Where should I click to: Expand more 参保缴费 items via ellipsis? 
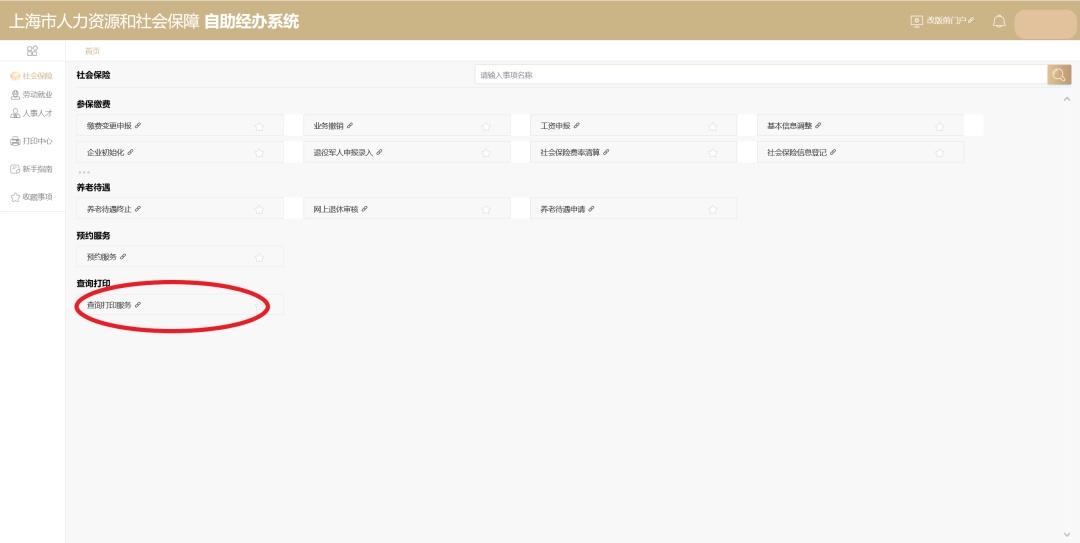click(x=84, y=172)
